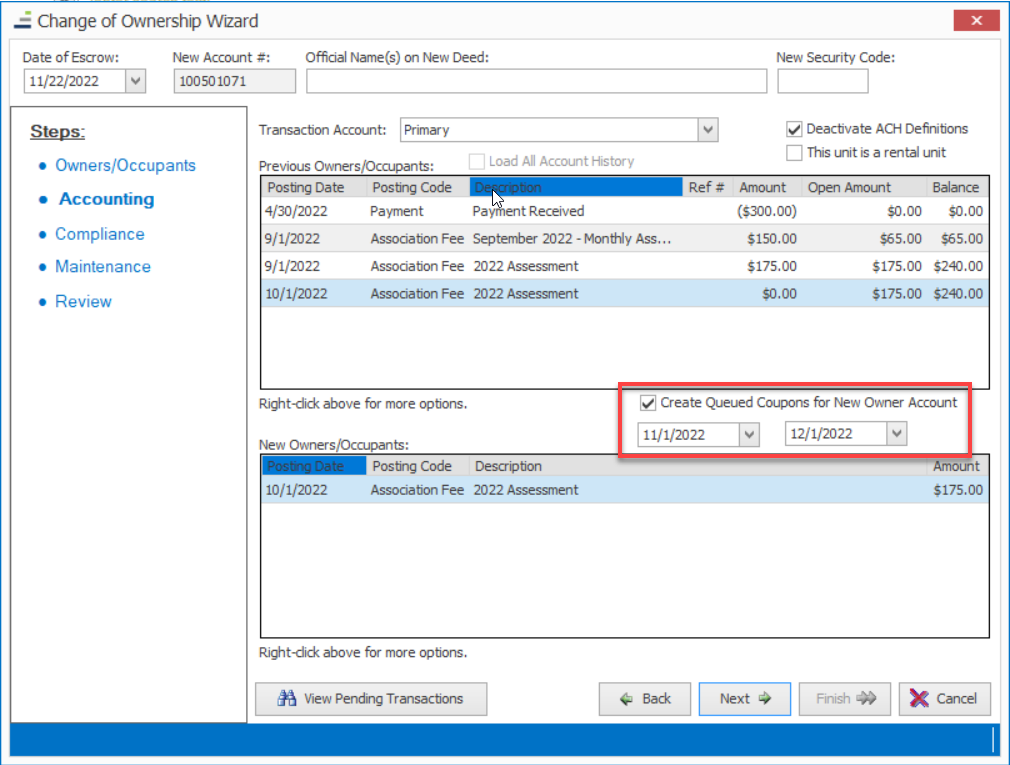
Task: Open the Date of Escrow date picker
Action: pos(136,82)
